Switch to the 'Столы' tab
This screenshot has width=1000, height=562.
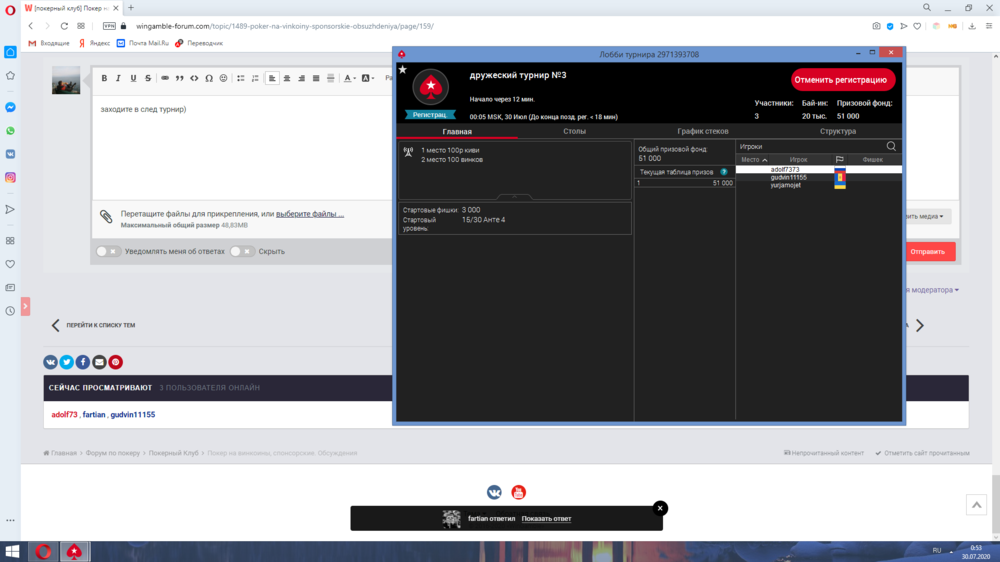pyautogui.click(x=574, y=131)
